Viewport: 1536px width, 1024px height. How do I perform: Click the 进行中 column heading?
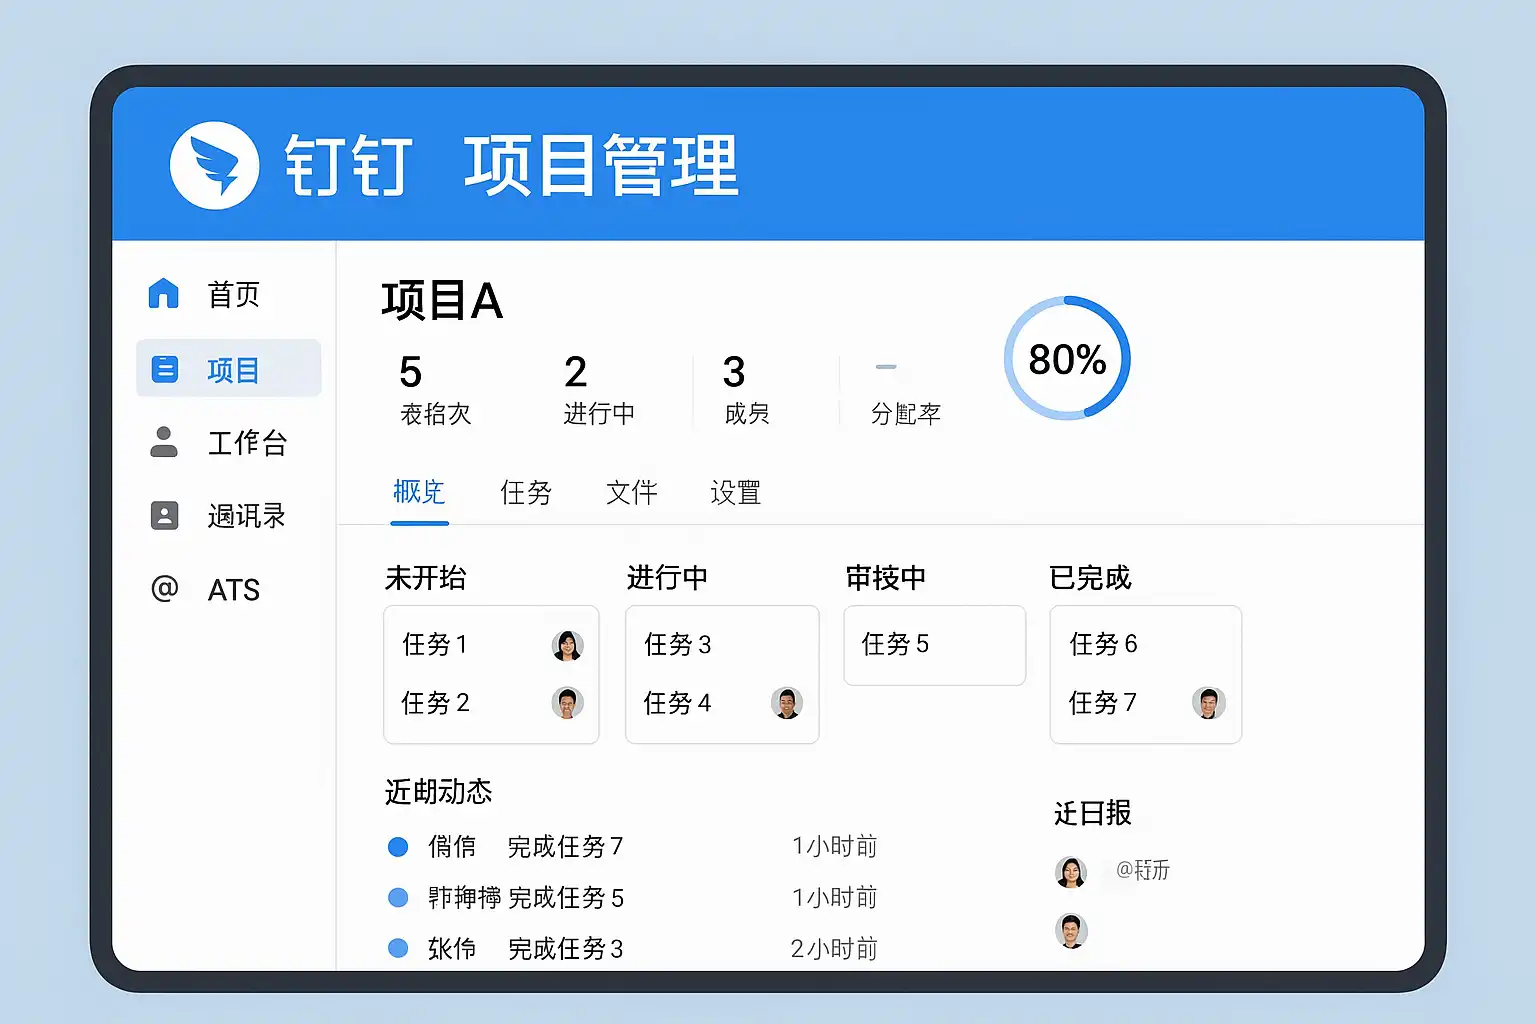click(x=667, y=578)
